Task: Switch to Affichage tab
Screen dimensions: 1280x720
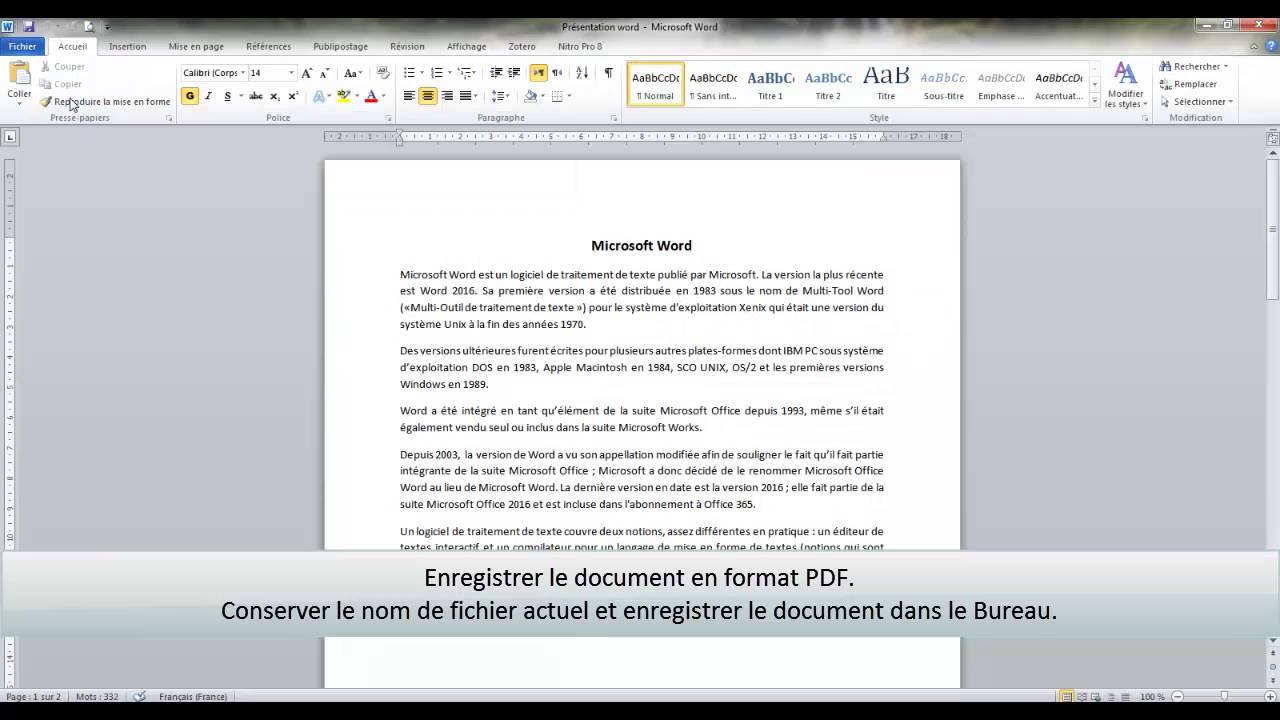Action: point(466,46)
